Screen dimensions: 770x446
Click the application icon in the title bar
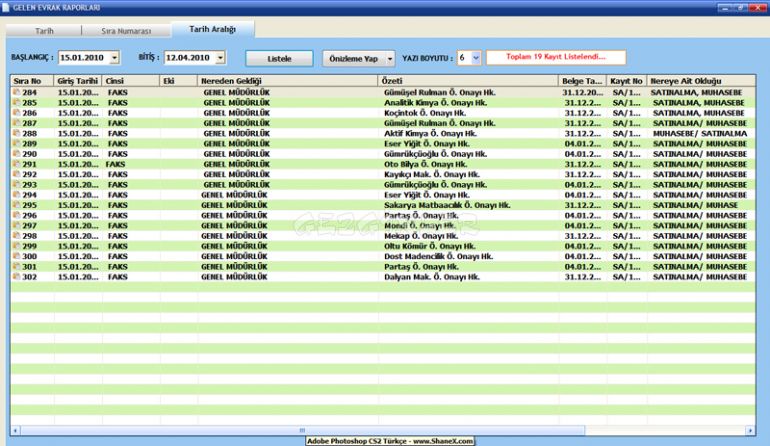(6, 7)
